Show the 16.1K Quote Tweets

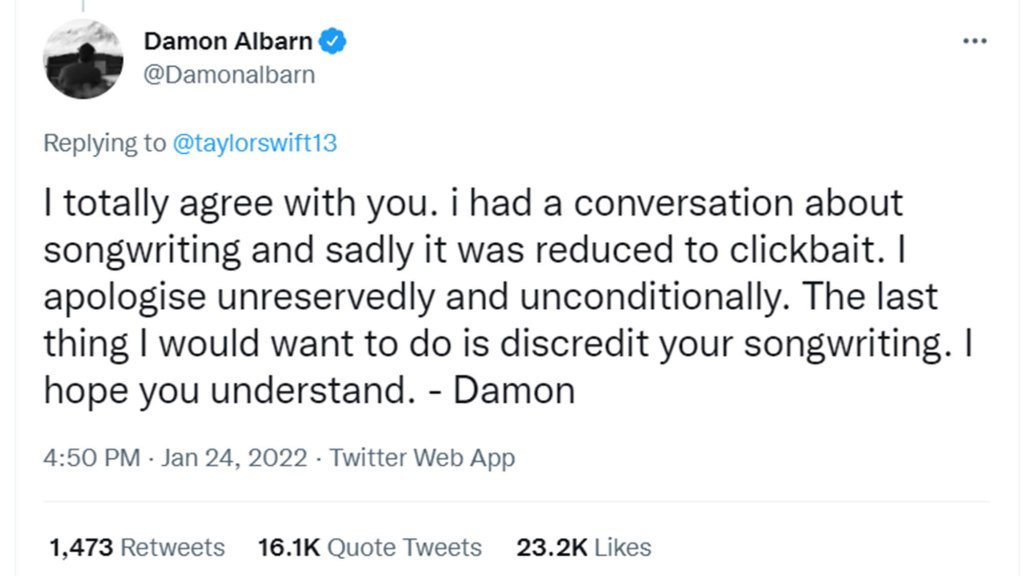click(369, 548)
